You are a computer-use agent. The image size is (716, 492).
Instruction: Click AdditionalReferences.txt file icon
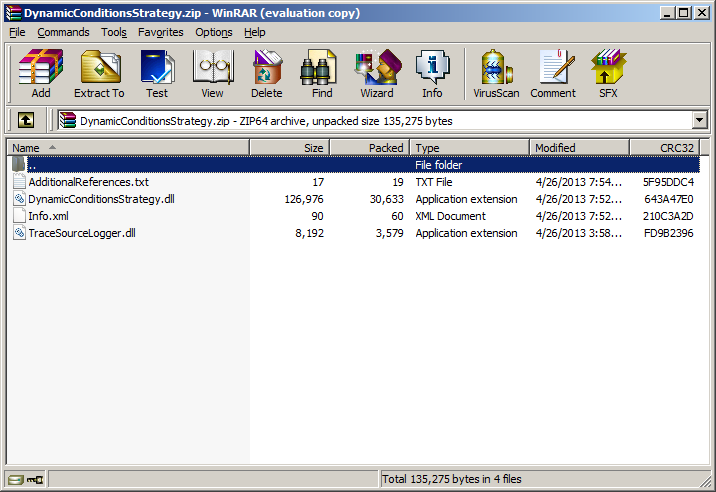click(19, 182)
